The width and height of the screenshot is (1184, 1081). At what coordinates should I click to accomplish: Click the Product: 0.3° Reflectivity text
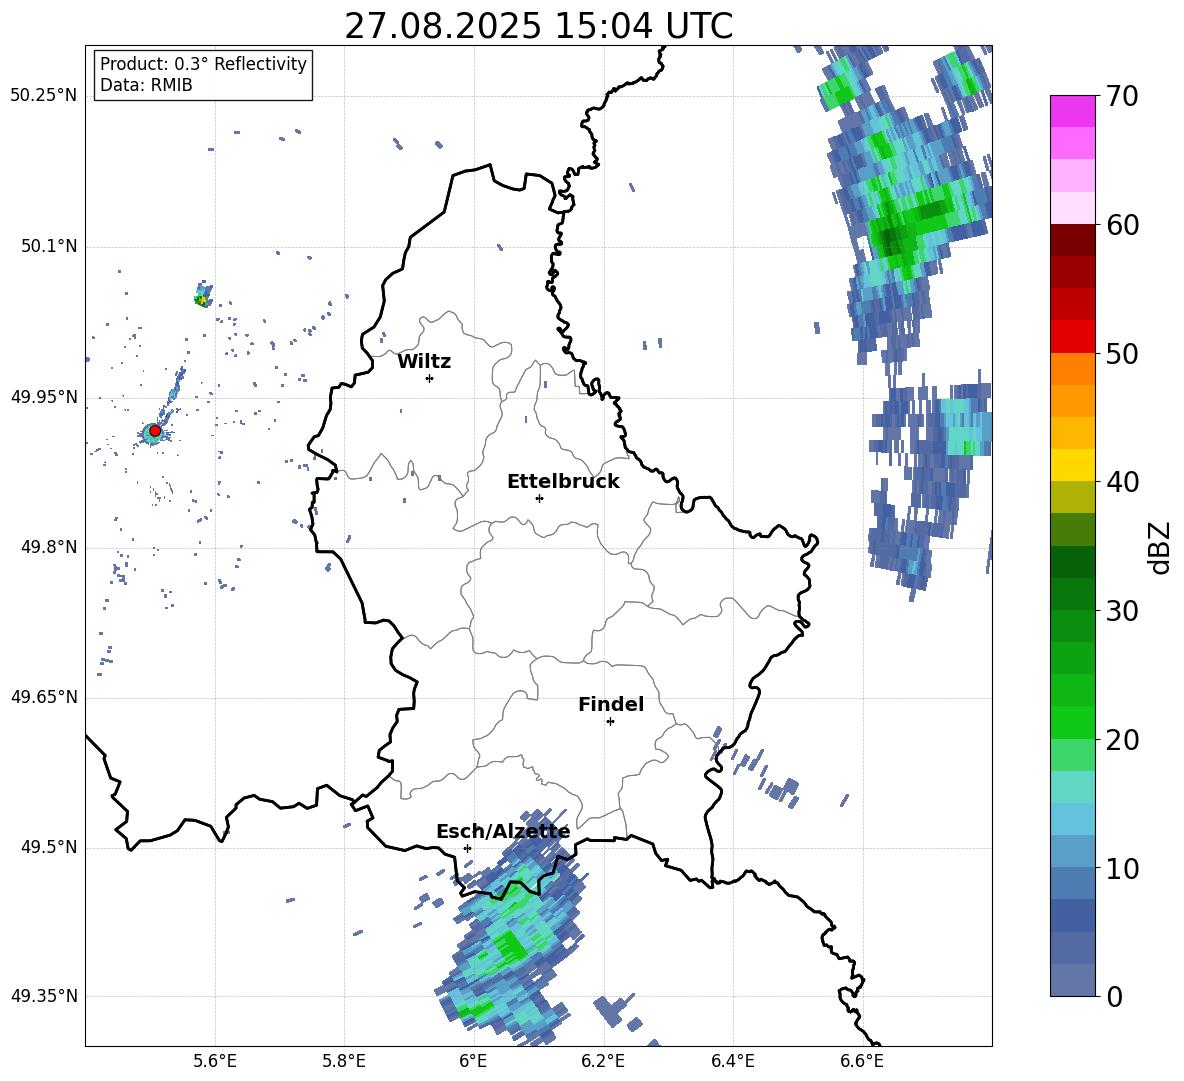pyautogui.click(x=203, y=64)
